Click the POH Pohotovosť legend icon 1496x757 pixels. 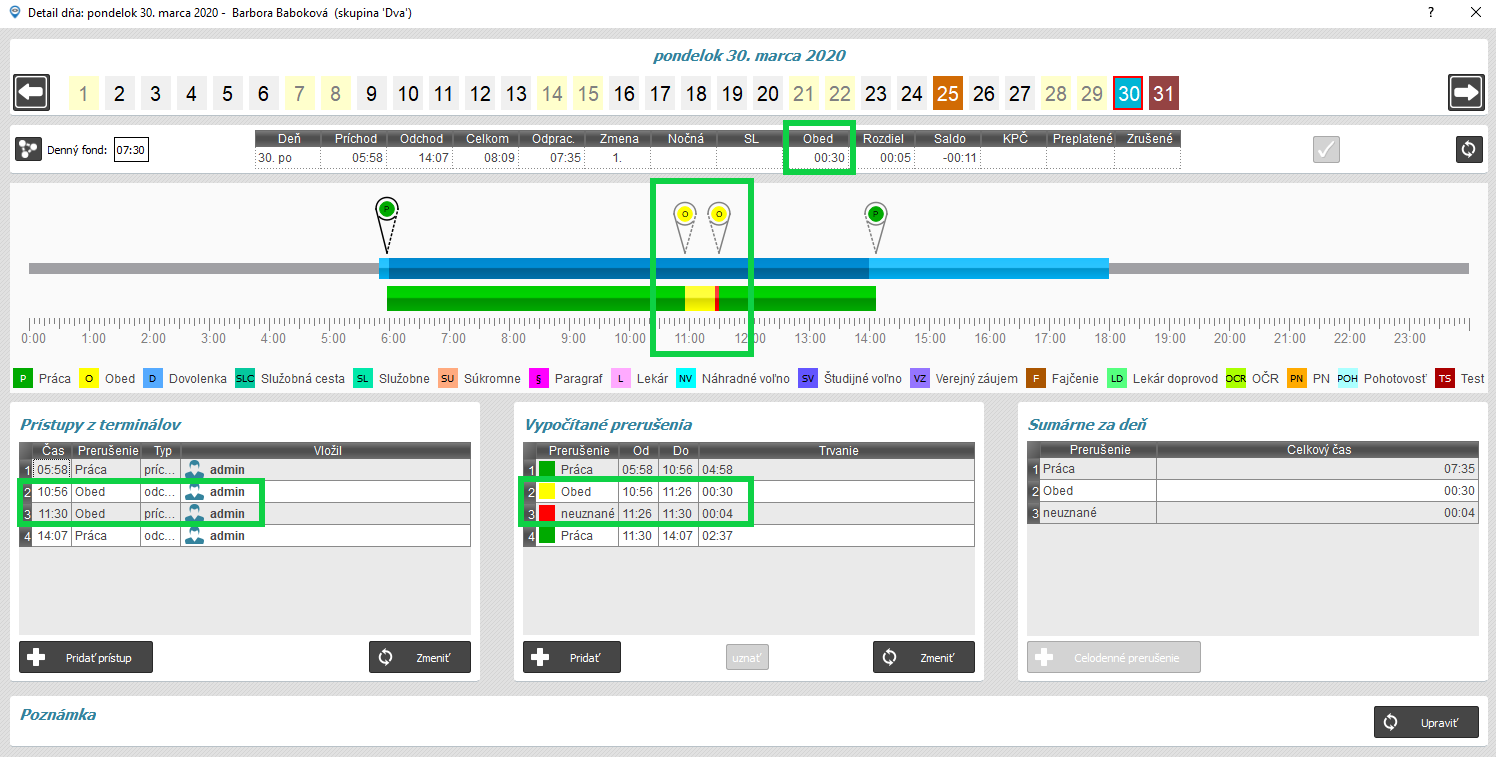click(x=1347, y=379)
